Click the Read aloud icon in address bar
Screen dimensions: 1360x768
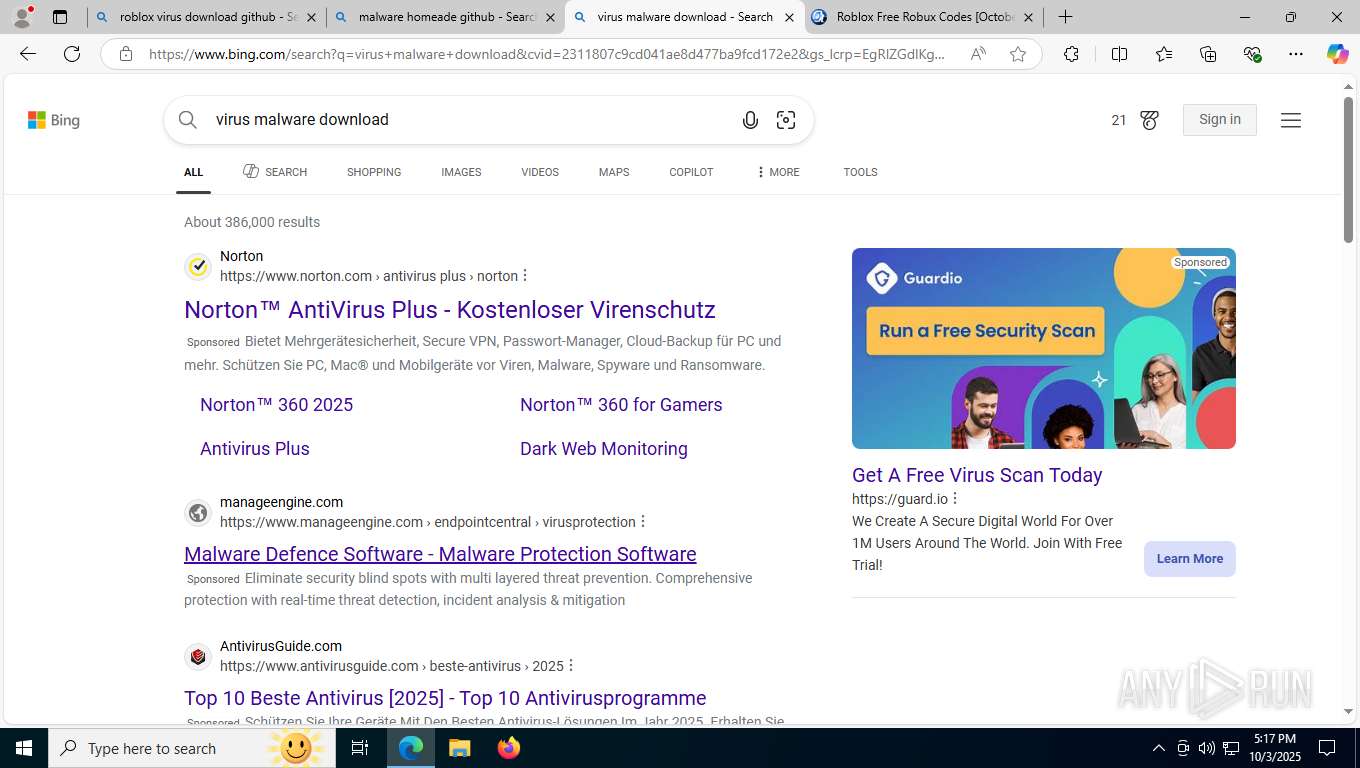coord(978,54)
